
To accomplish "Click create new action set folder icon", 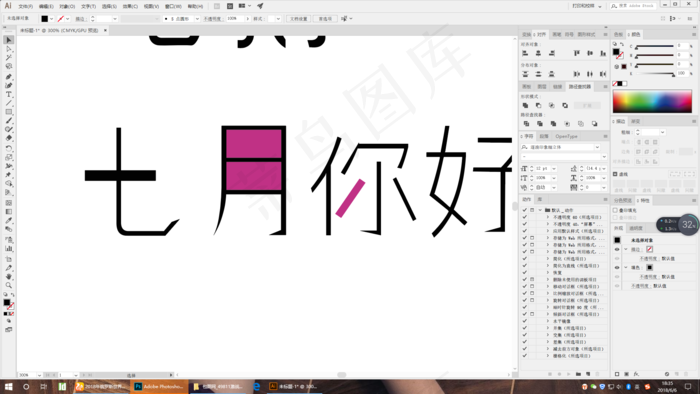I will click(x=578, y=374).
